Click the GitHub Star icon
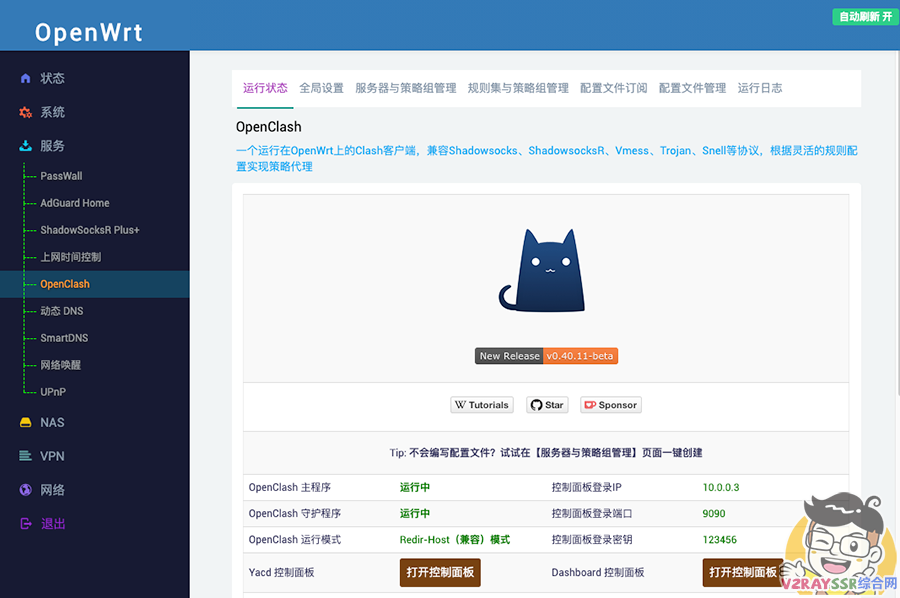The height and width of the screenshot is (598, 900). point(534,405)
